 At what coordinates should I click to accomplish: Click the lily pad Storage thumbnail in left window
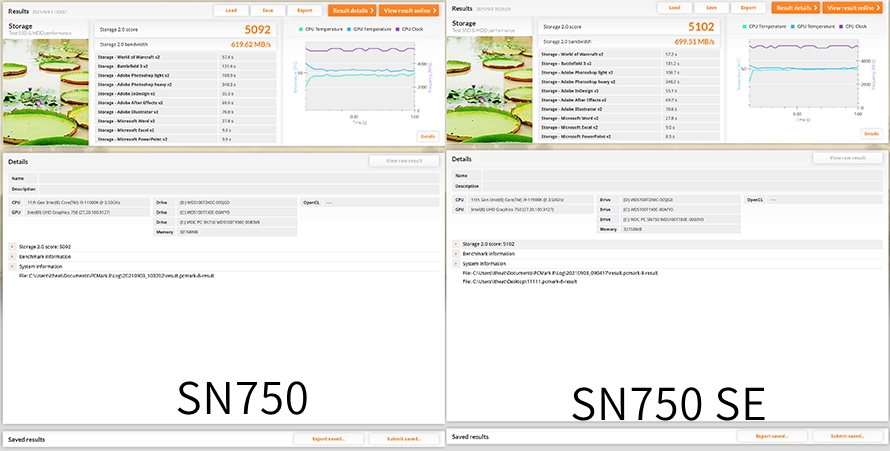tap(46, 92)
